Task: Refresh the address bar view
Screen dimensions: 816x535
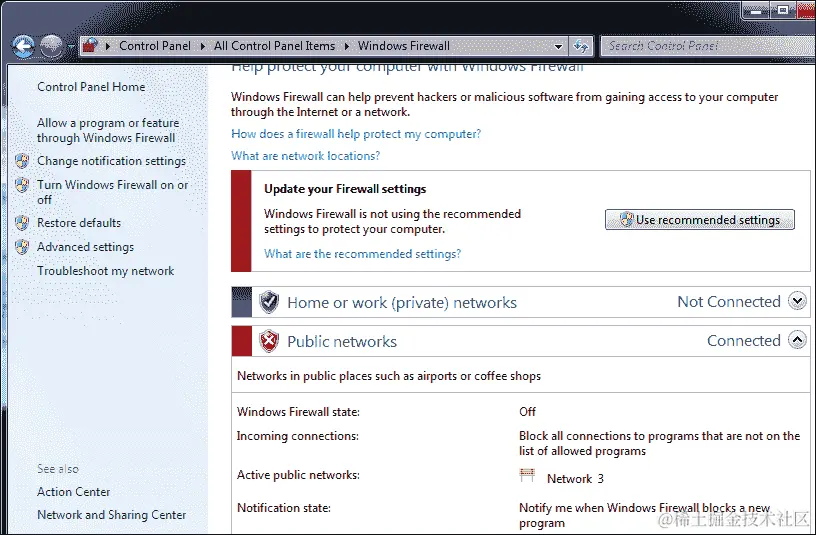Action: click(x=581, y=46)
